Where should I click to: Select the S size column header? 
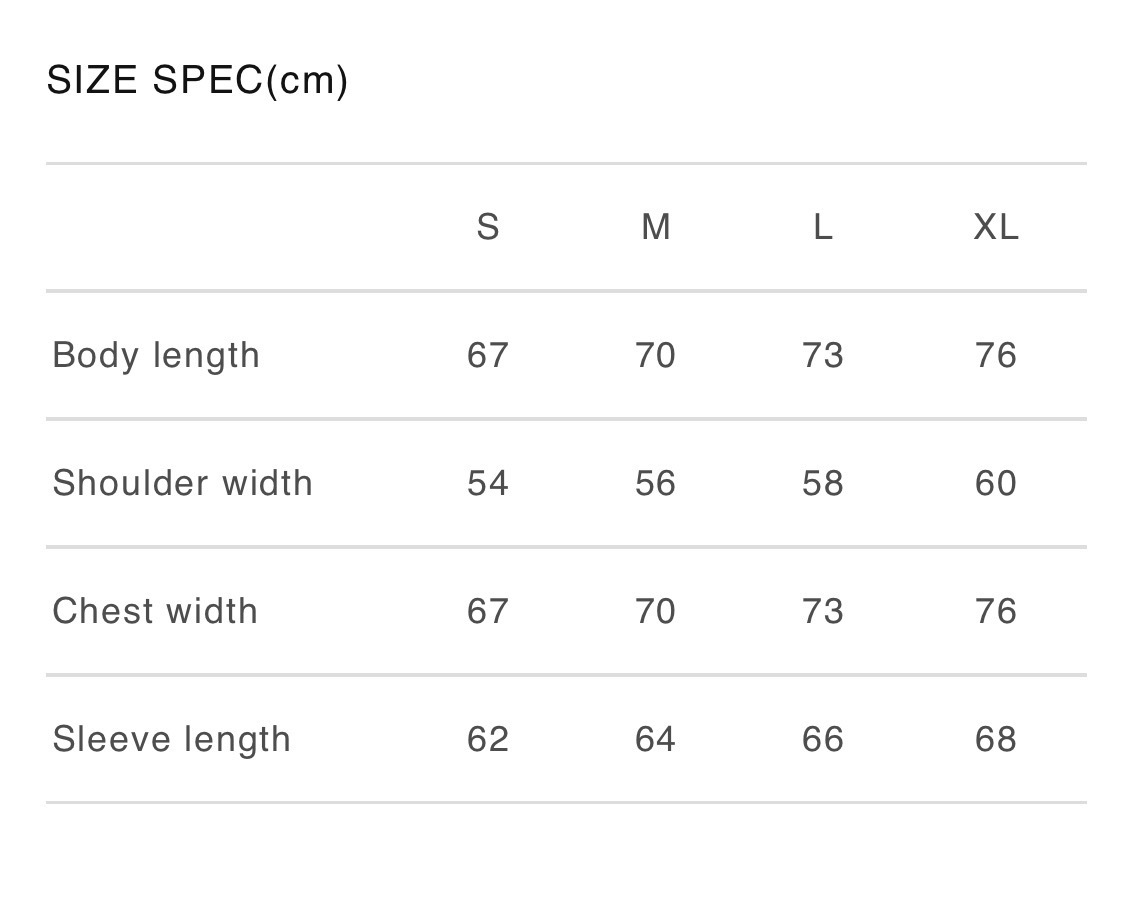(488, 228)
